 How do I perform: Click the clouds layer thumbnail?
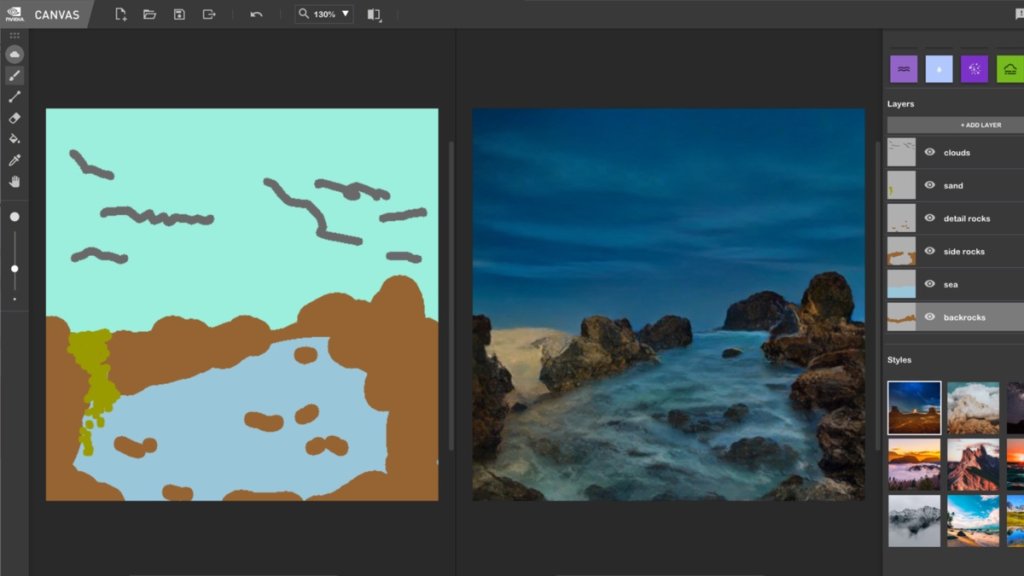pos(901,152)
